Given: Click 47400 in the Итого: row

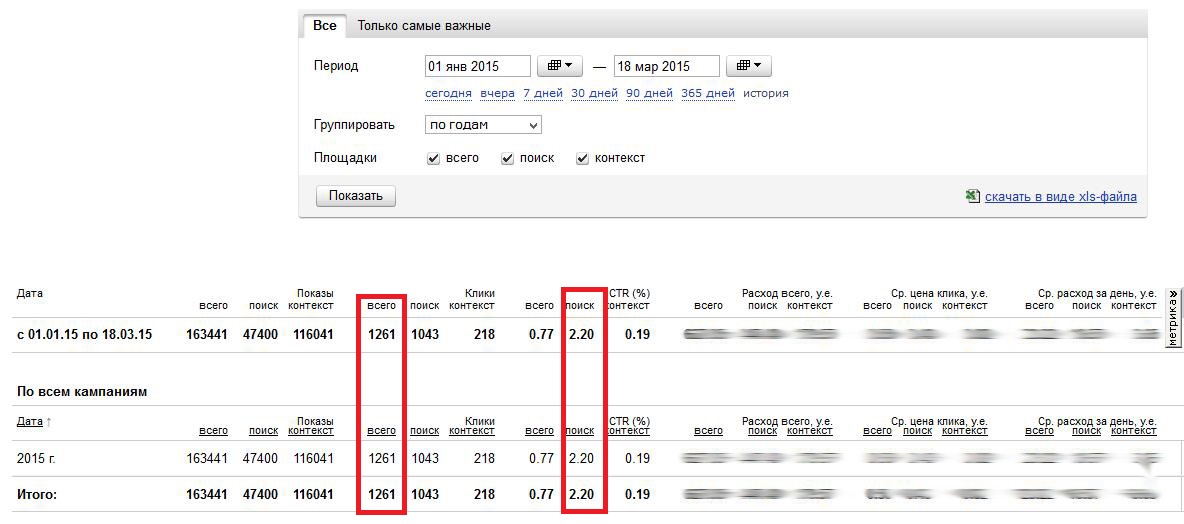Looking at the screenshot, I should tap(259, 495).
